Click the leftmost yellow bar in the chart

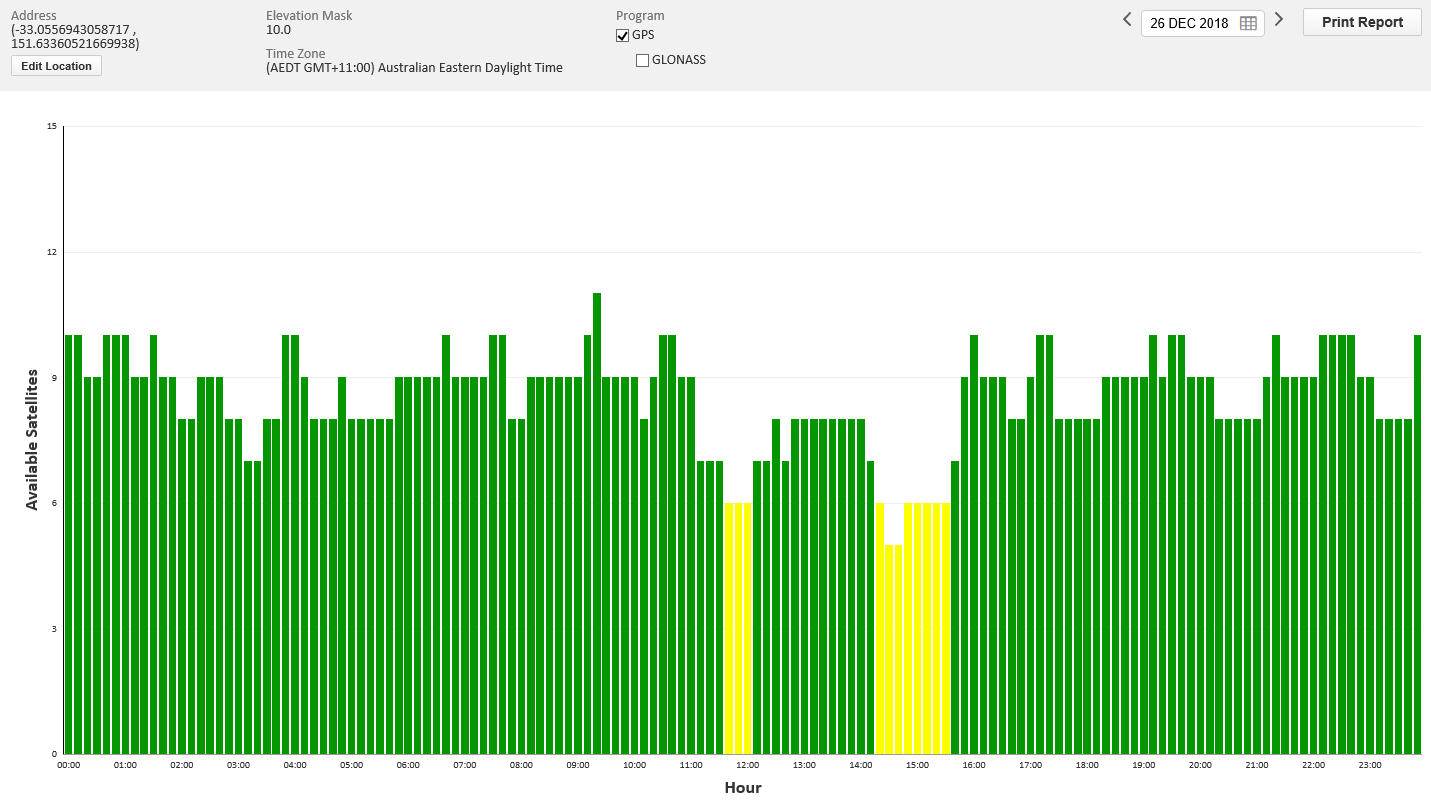click(729, 628)
